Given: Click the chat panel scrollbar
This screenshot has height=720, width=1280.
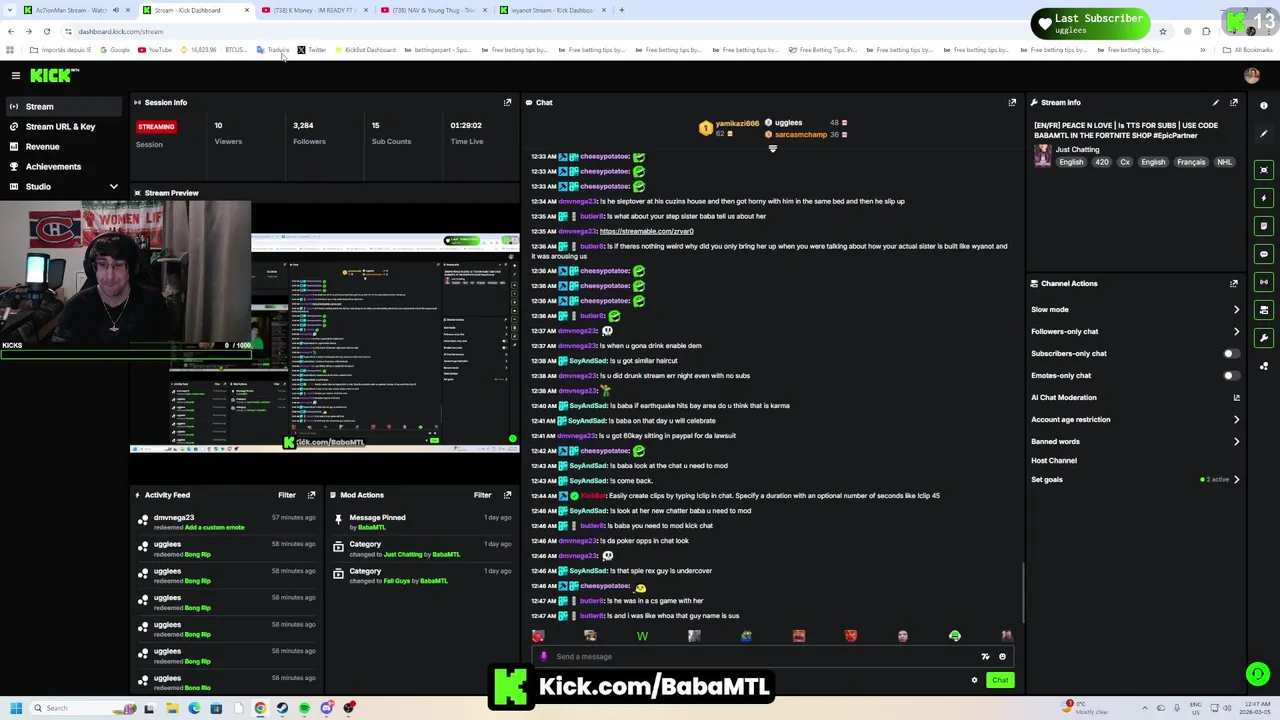Looking at the screenshot, I should (1023, 592).
